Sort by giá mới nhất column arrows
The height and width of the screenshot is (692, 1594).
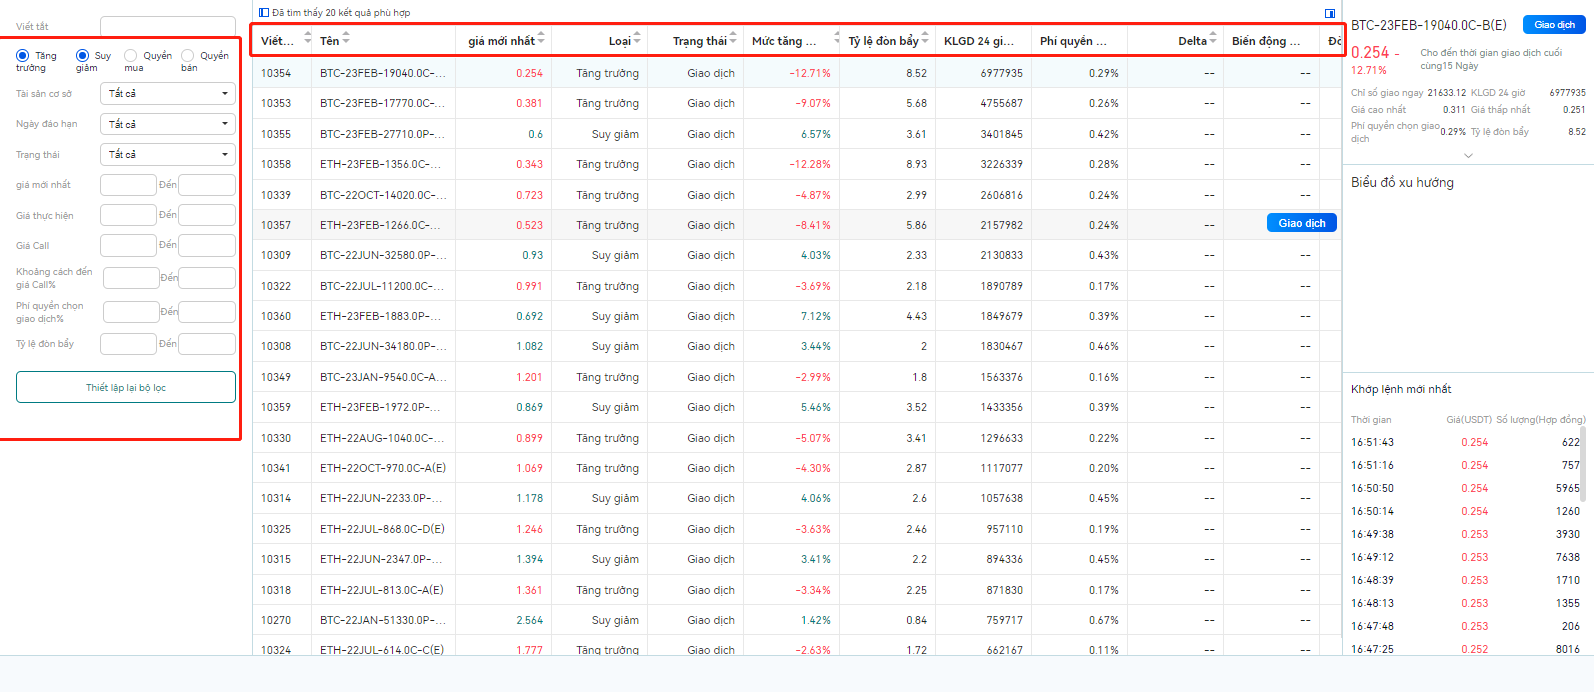(x=541, y=40)
